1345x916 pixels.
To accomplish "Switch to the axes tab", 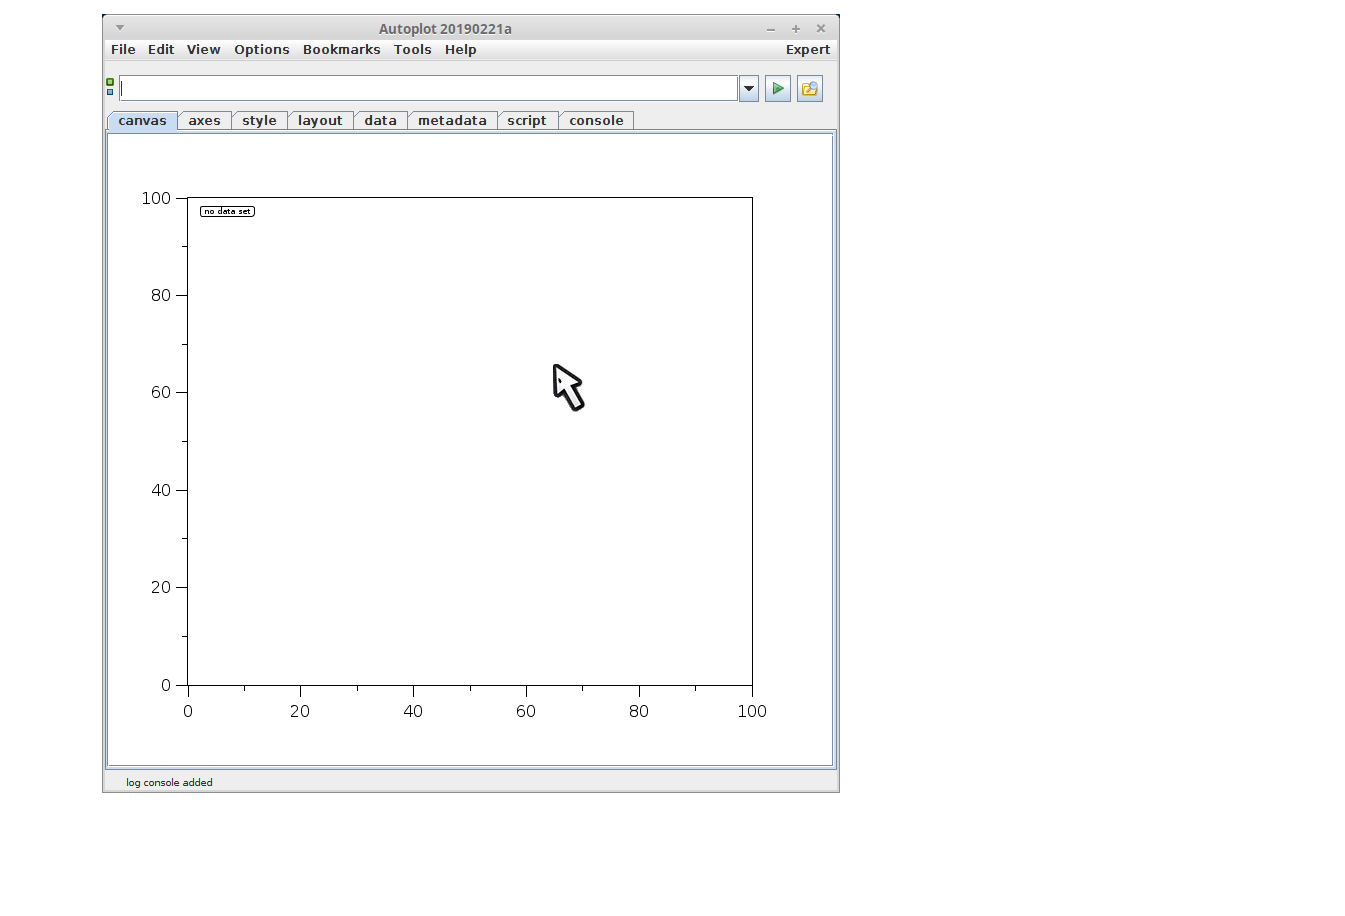I will [x=204, y=121].
